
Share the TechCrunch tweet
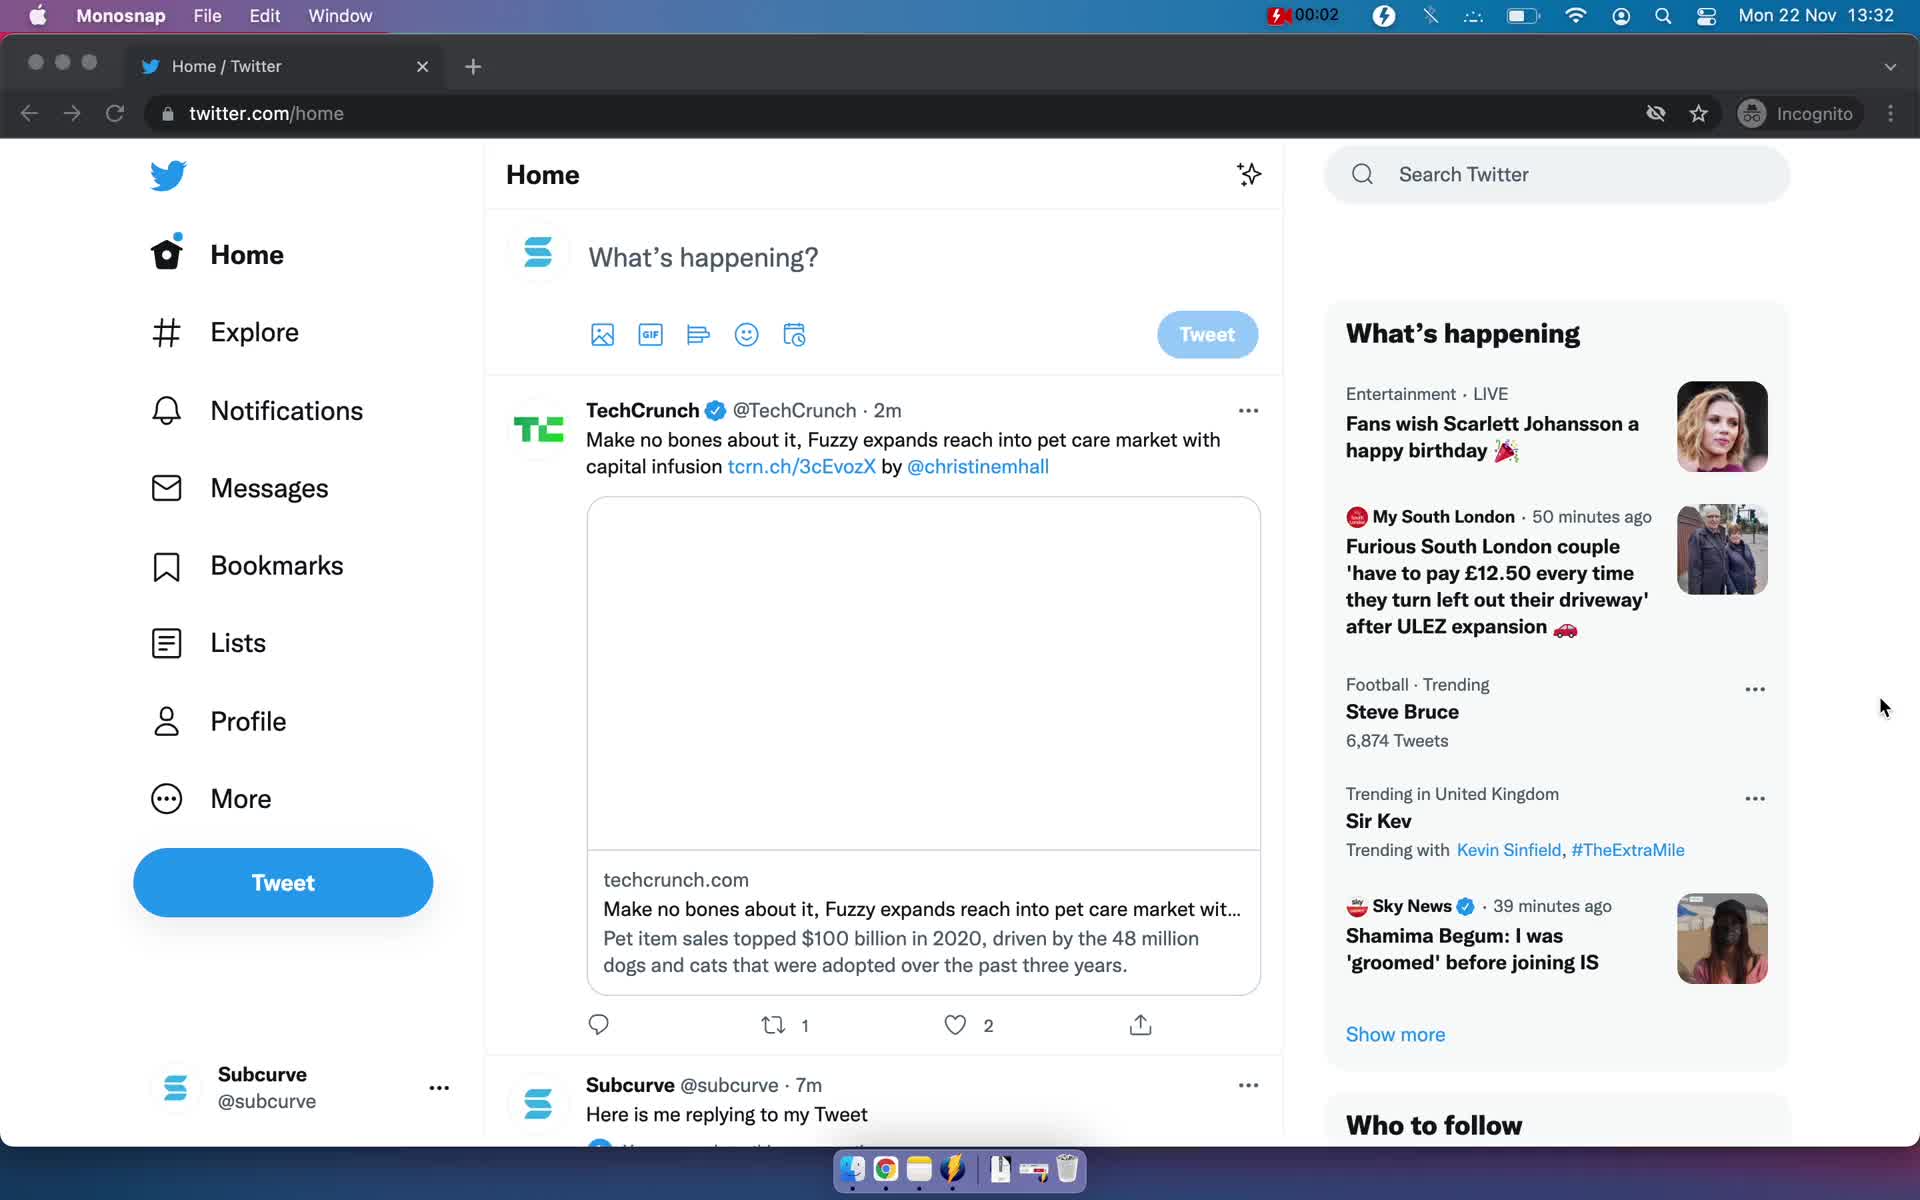point(1140,1025)
